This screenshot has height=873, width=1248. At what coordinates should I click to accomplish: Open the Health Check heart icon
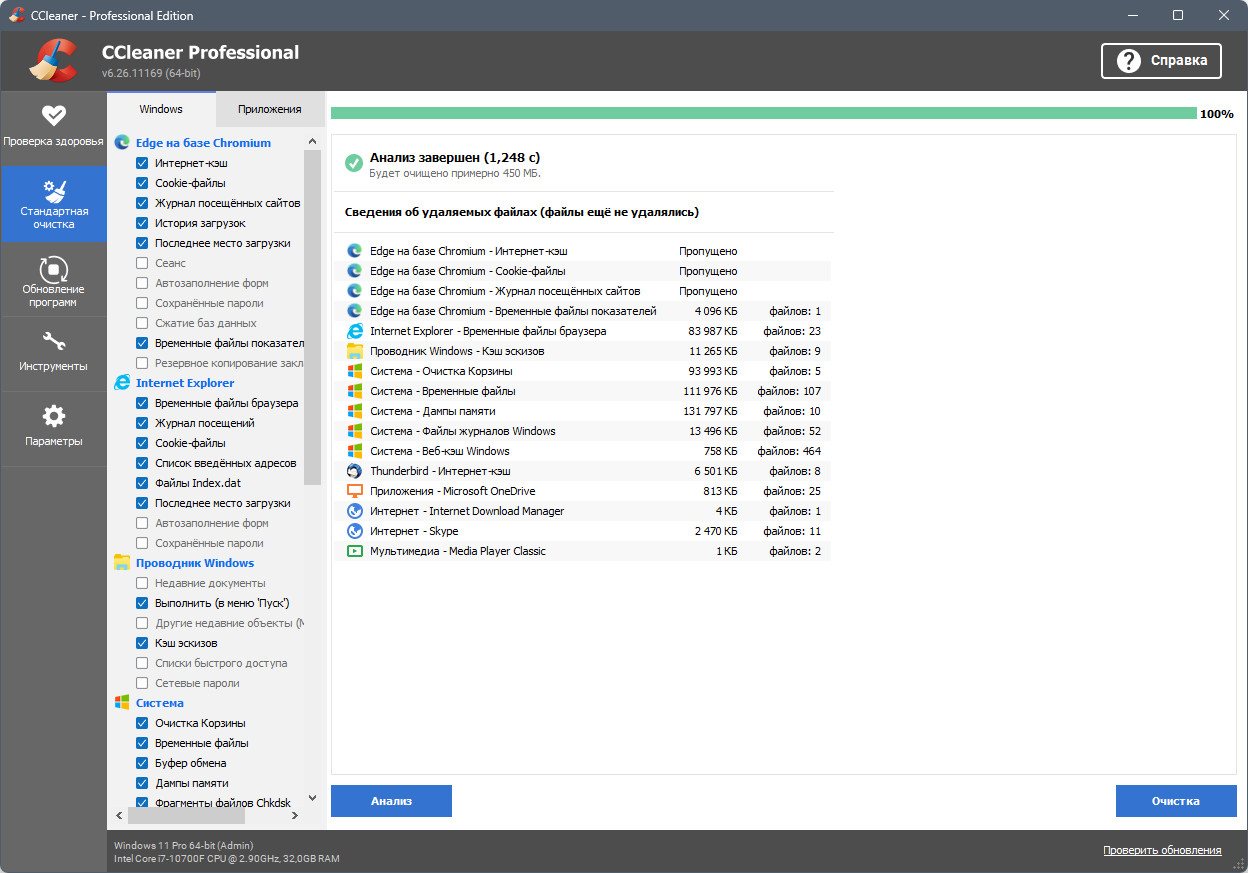(x=53, y=116)
